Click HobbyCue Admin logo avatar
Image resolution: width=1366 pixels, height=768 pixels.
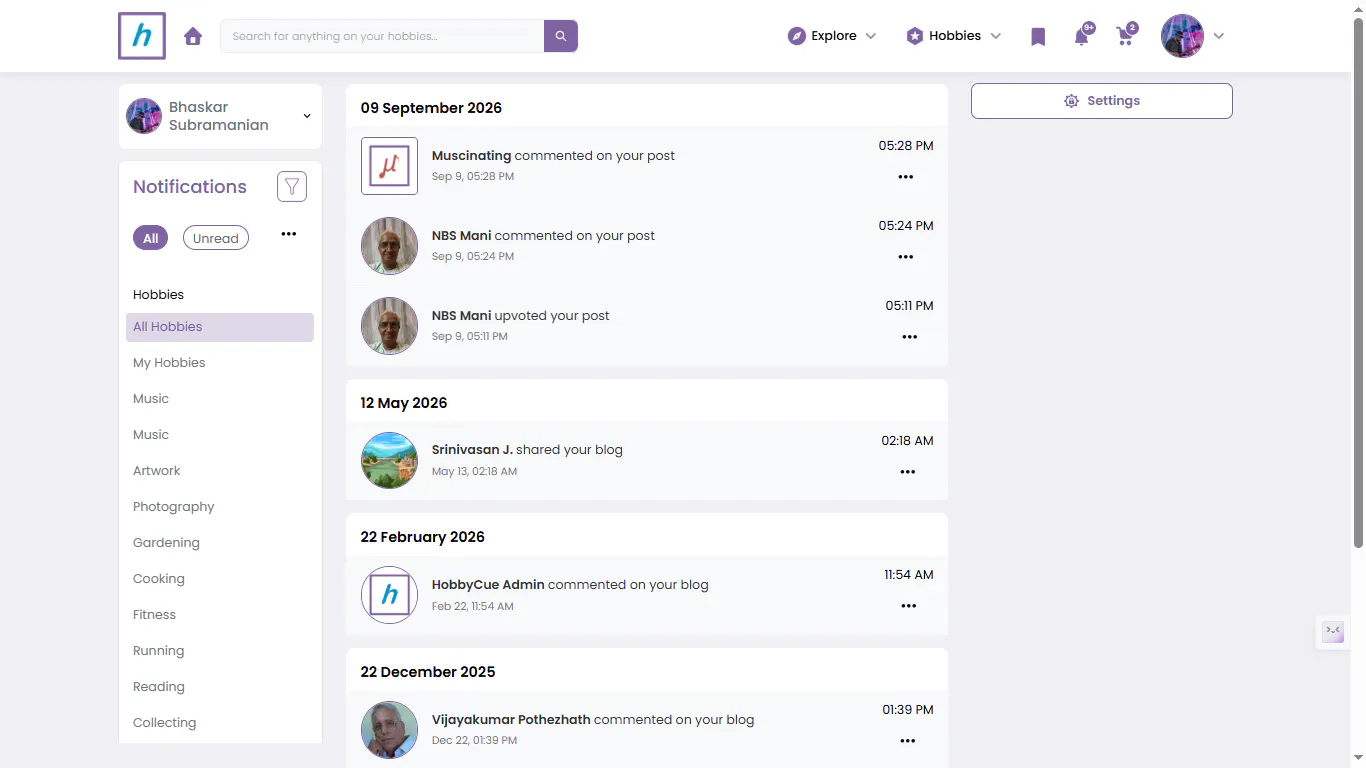coord(389,595)
